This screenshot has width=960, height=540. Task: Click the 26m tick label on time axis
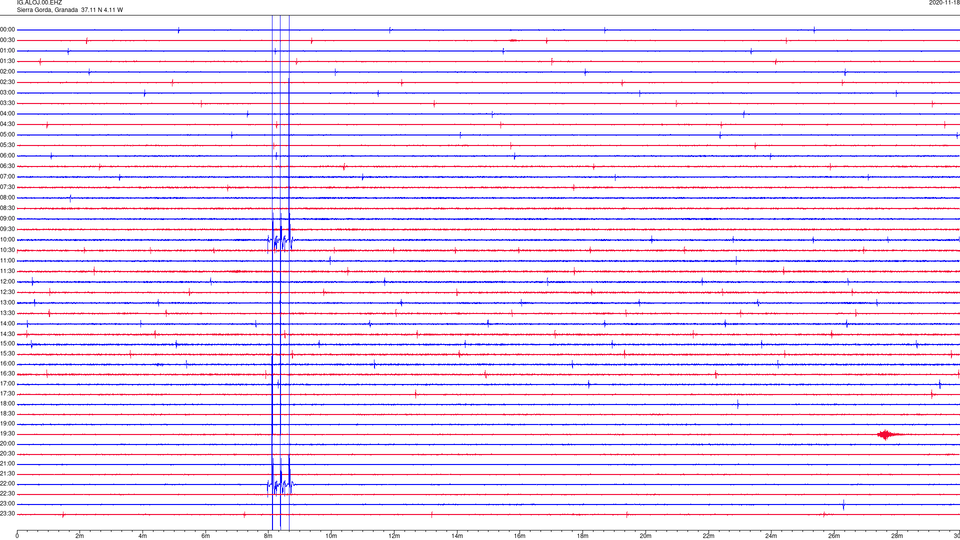[834, 536]
